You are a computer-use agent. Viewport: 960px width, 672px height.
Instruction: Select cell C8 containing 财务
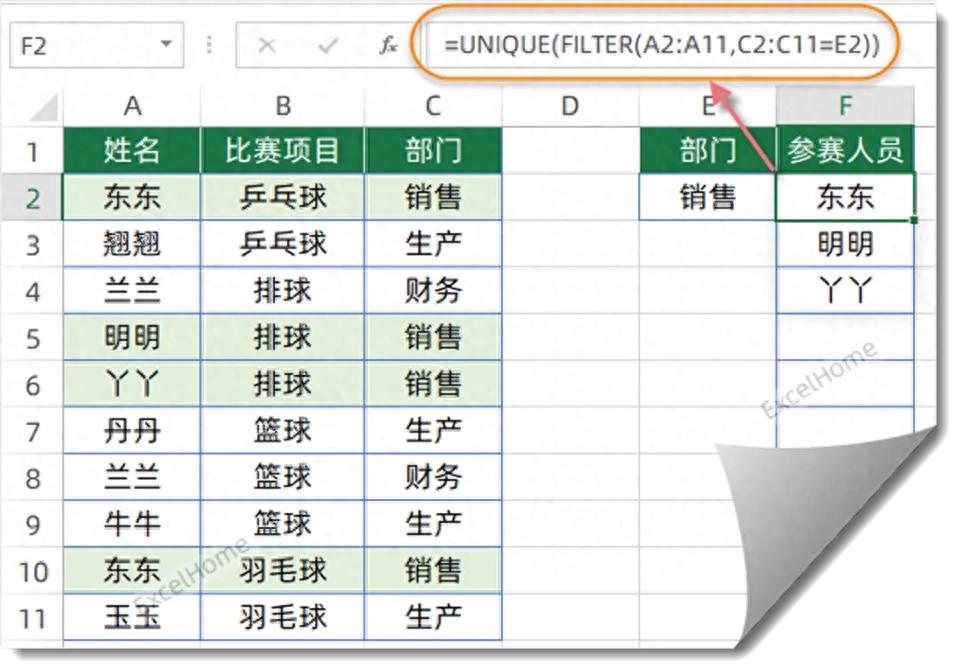[433, 477]
